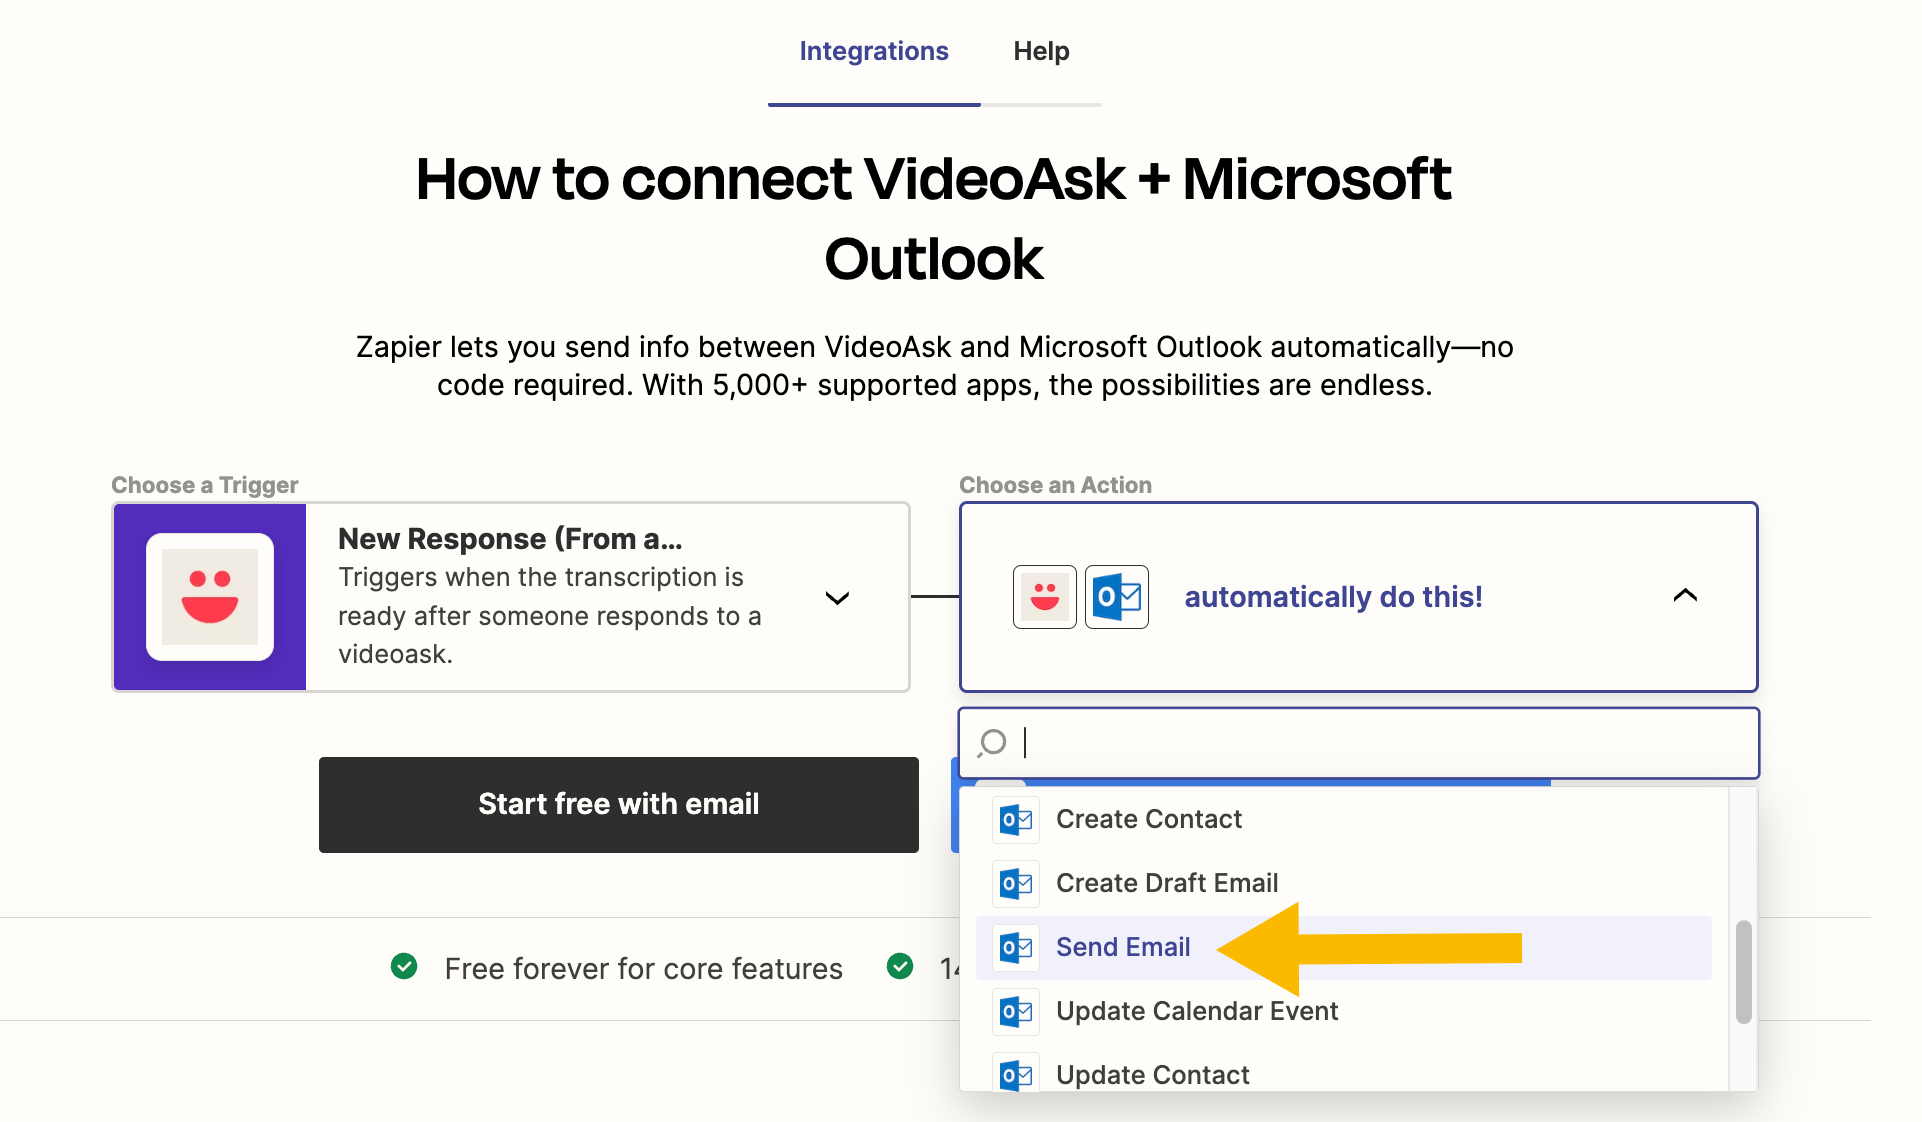Image resolution: width=1922 pixels, height=1122 pixels.
Task: Click the Microsoft Outlook icon in action area
Action: pos(1117,596)
